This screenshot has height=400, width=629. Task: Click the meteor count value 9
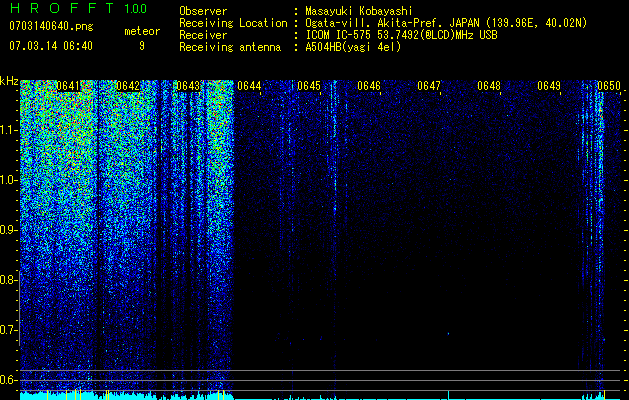click(142, 46)
